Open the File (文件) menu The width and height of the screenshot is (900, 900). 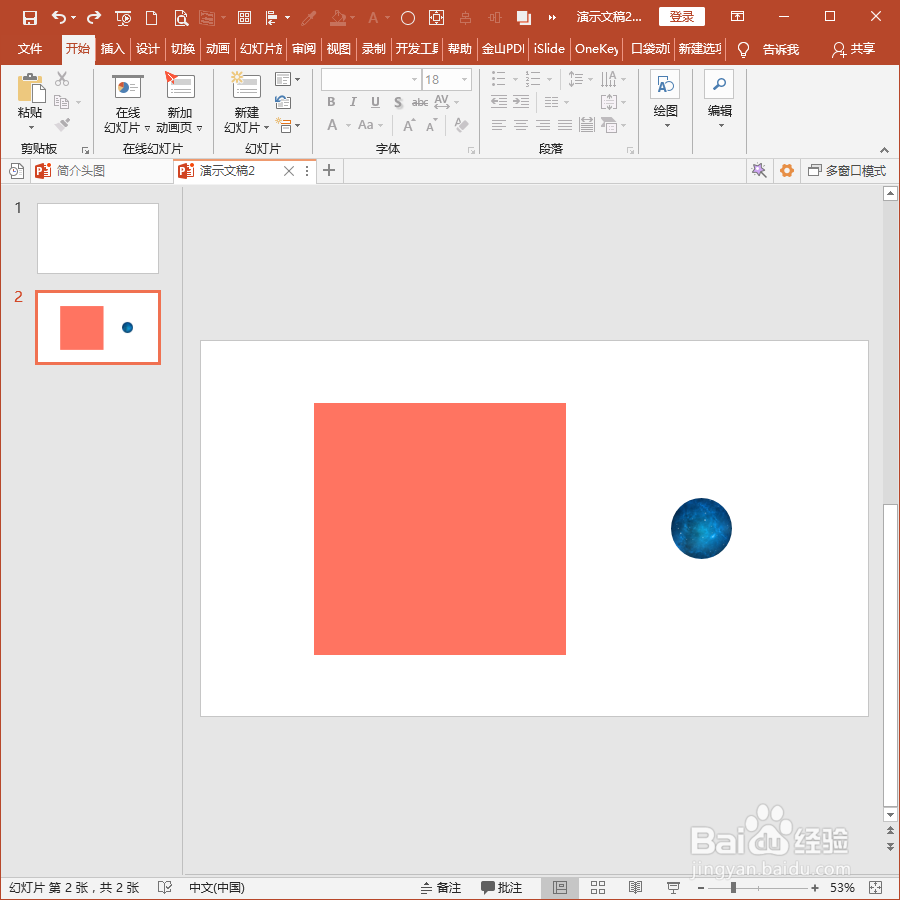tap(30, 49)
